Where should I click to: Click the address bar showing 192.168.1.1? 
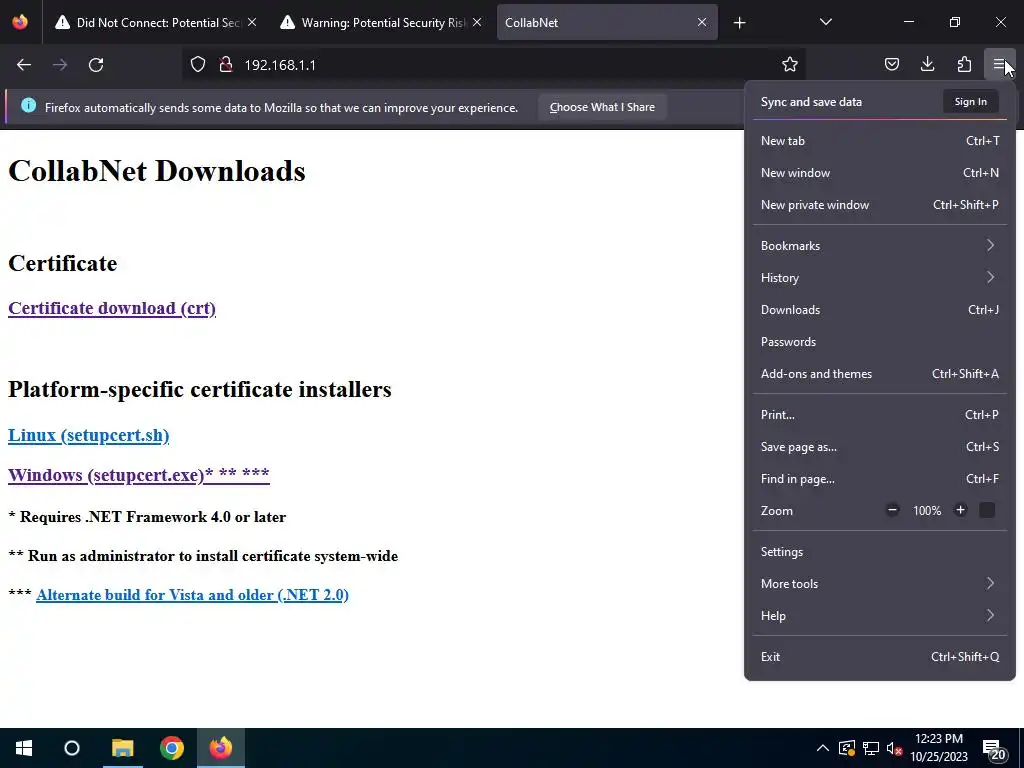[496, 65]
